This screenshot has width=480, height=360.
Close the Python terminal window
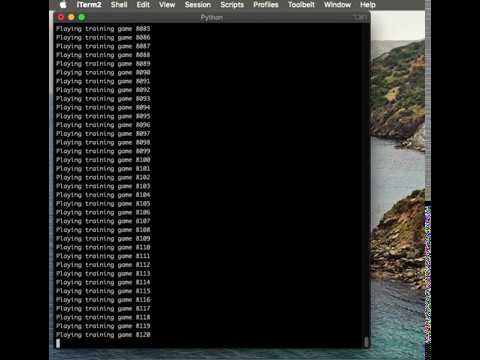click(x=61, y=17)
